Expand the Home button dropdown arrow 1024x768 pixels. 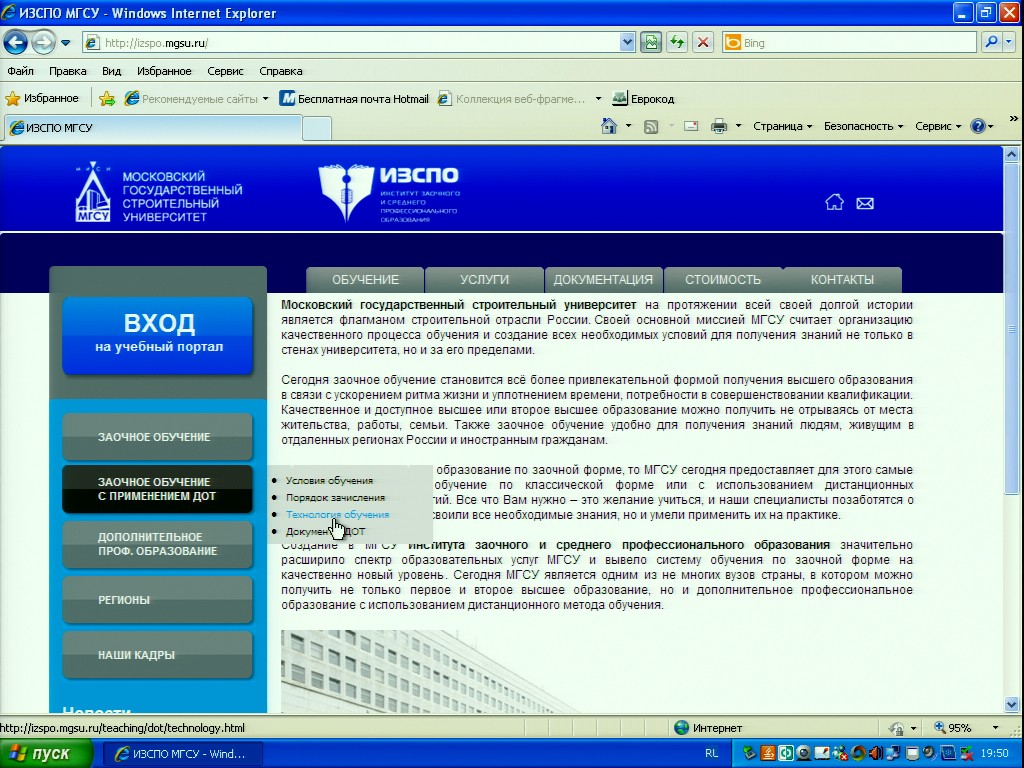pyautogui.click(x=628, y=126)
